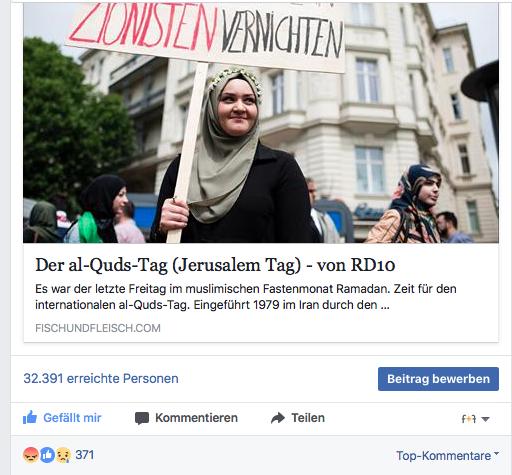Click the FISCHUNDFLEISCH.COM source link
The width and height of the screenshot is (512, 475).
point(98,328)
